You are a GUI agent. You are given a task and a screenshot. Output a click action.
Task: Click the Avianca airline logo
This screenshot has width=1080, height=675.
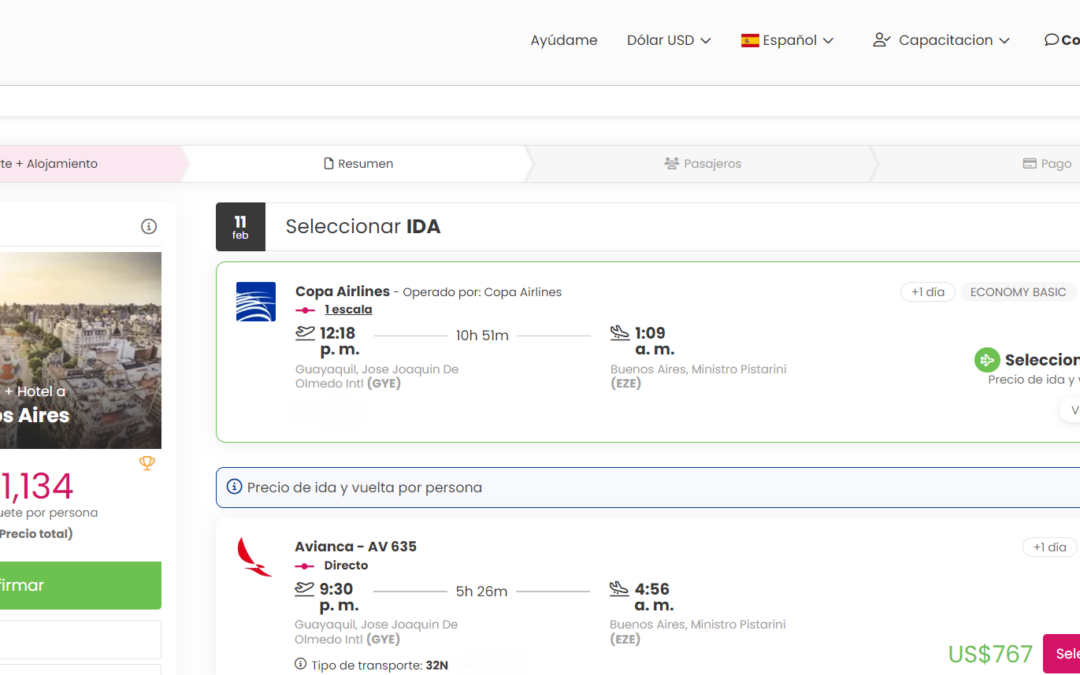pos(254,557)
